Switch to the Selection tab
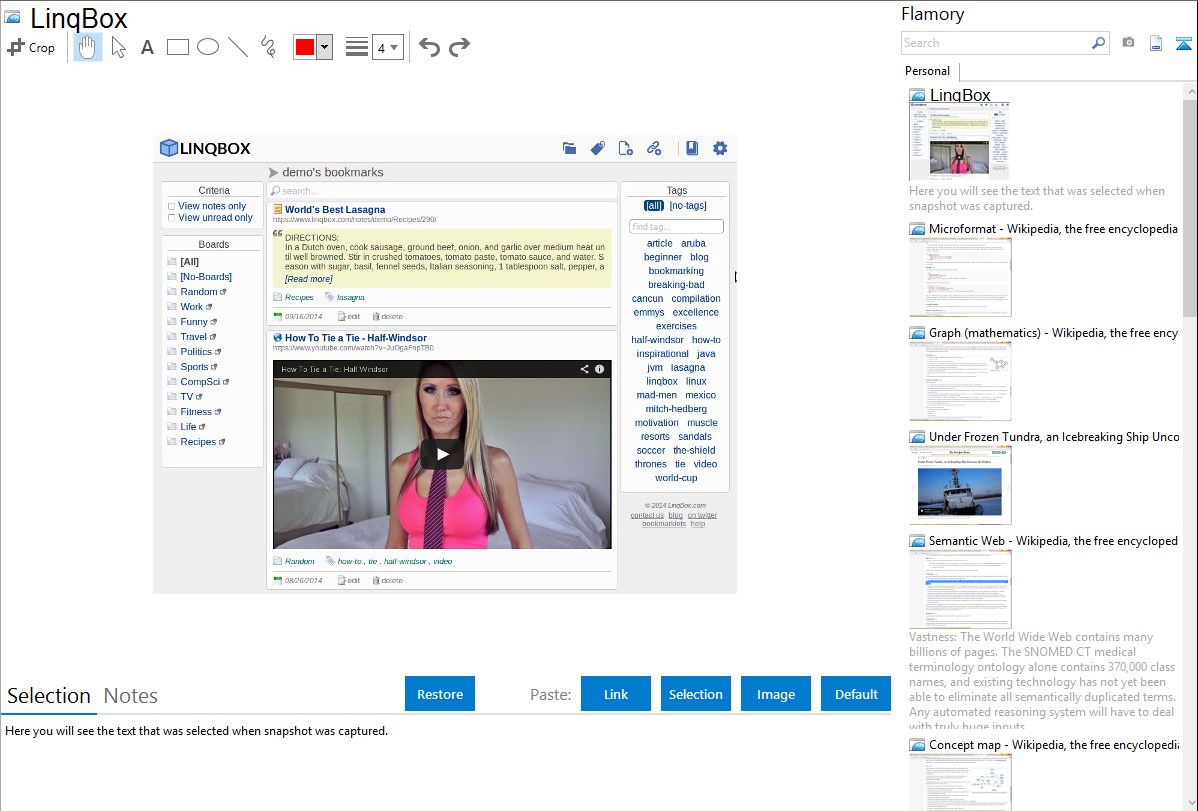Screen dimensions: 1198x811 click(x=49, y=696)
